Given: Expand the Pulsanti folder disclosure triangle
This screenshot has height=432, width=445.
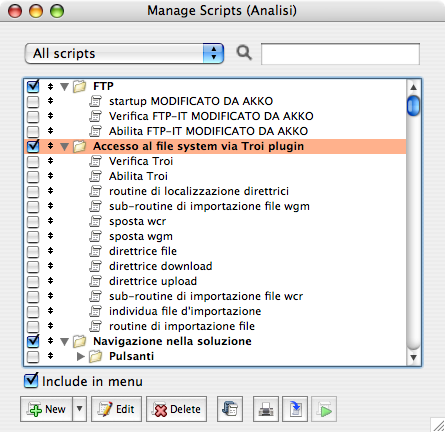Looking at the screenshot, I should pyautogui.click(x=80, y=356).
